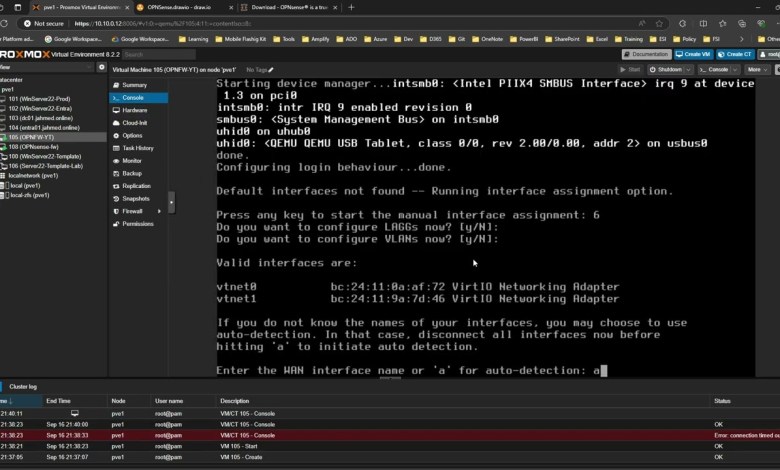Open the Shutdown dropdown arrow
780x470 pixels.
(x=688, y=70)
